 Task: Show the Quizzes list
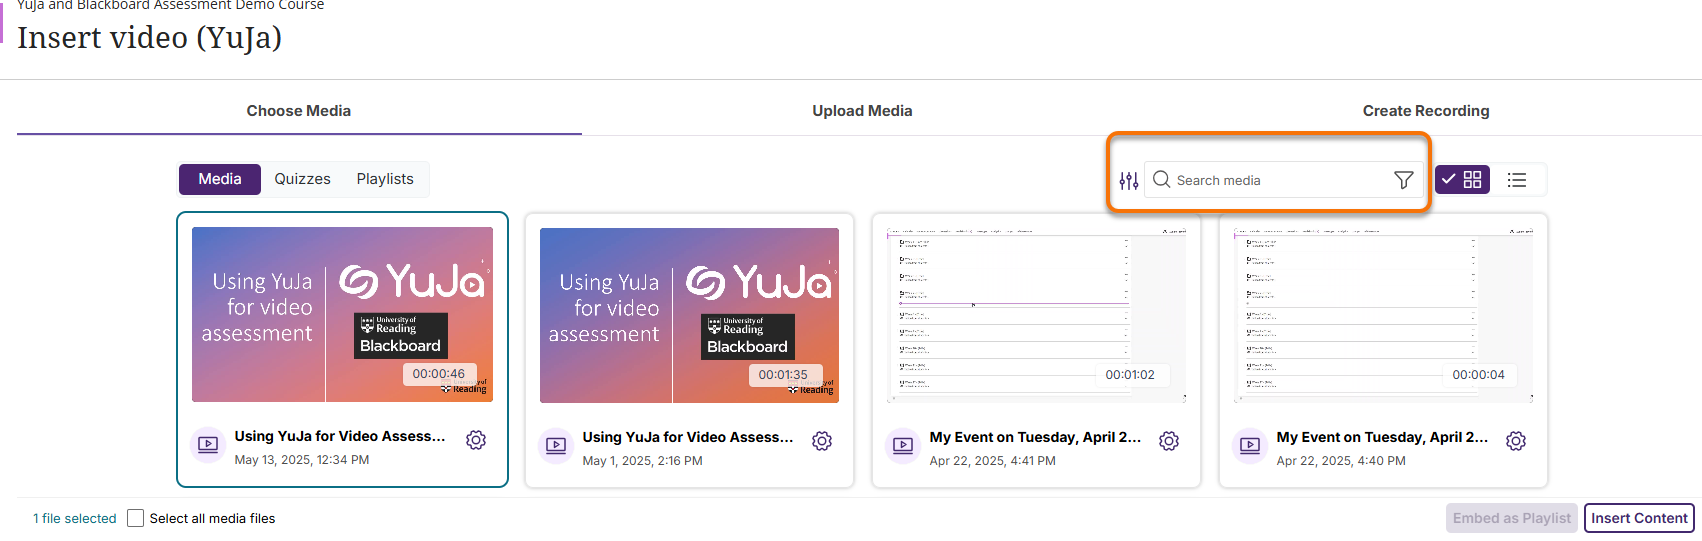[303, 179]
